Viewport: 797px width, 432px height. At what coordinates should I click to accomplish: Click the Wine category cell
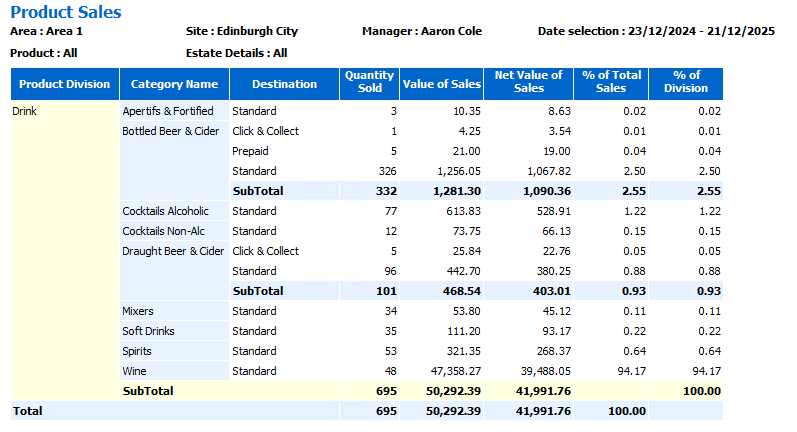click(x=134, y=371)
